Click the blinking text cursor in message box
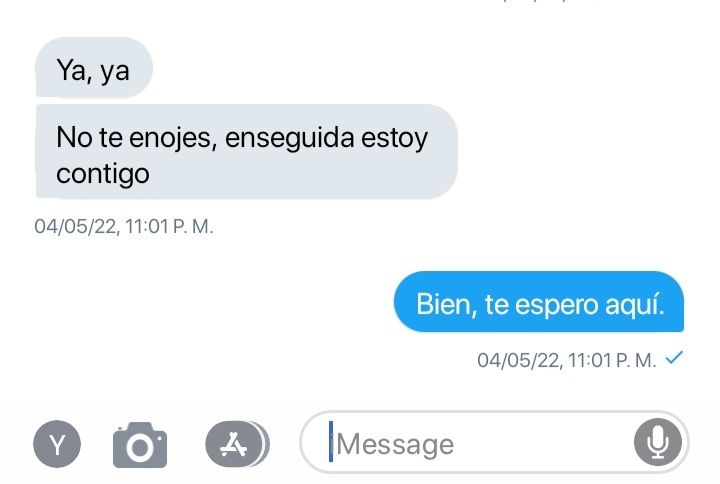 pos(331,442)
